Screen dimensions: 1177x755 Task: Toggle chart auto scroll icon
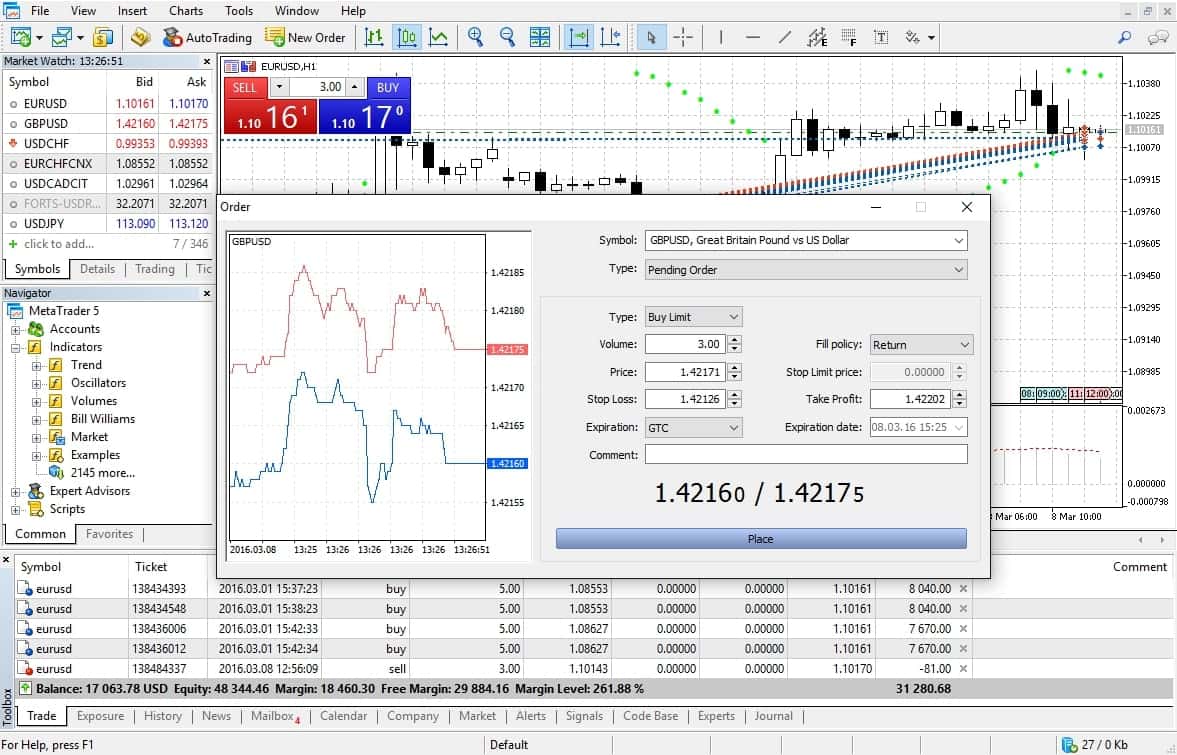click(x=579, y=37)
